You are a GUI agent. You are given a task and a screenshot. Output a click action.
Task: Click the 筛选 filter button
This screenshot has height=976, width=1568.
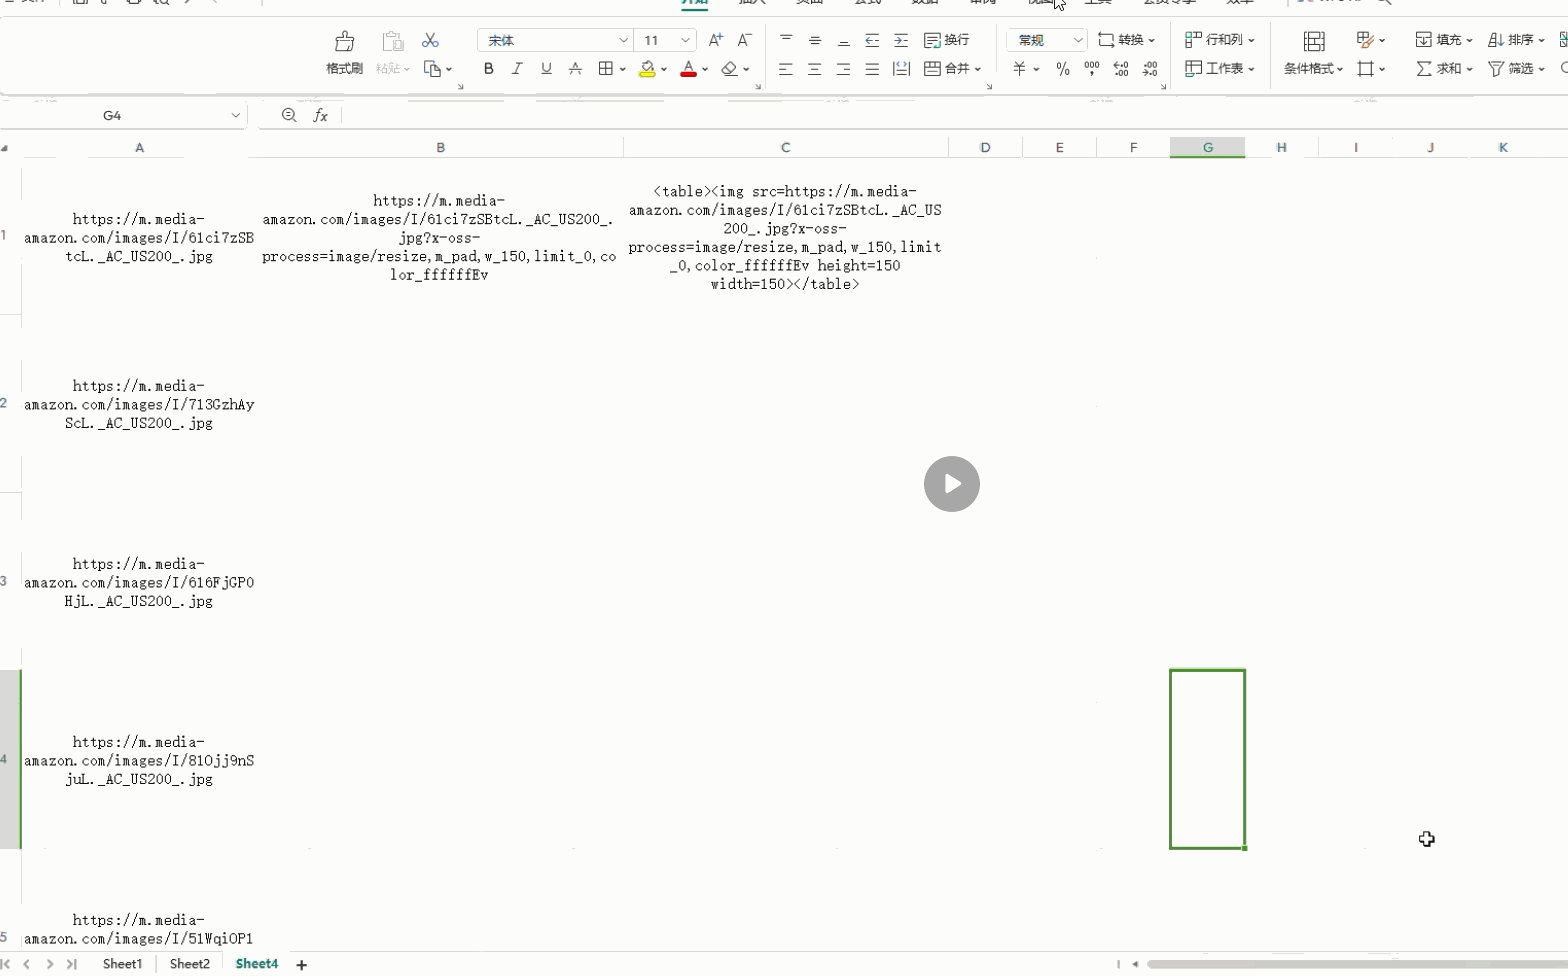pyautogui.click(x=1516, y=69)
